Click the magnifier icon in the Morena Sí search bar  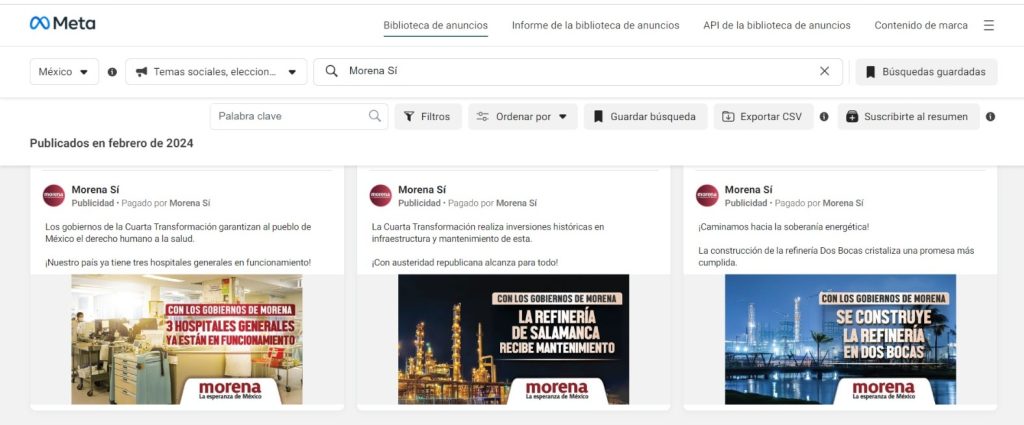click(x=332, y=71)
